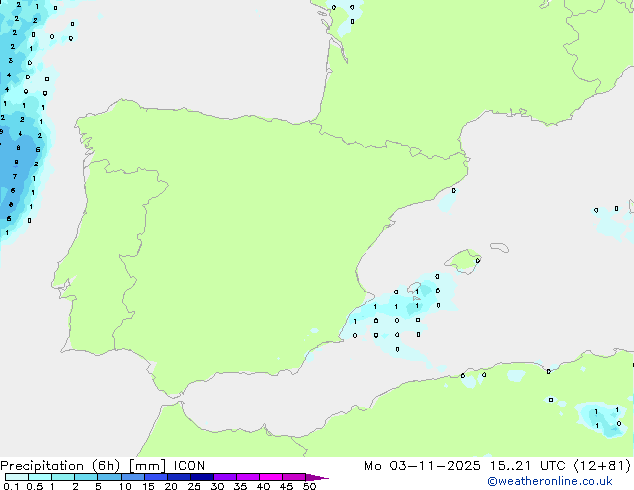Click the 'Mo 03-11-2025' date text
The width and height of the screenshot is (634, 490).
422,466
